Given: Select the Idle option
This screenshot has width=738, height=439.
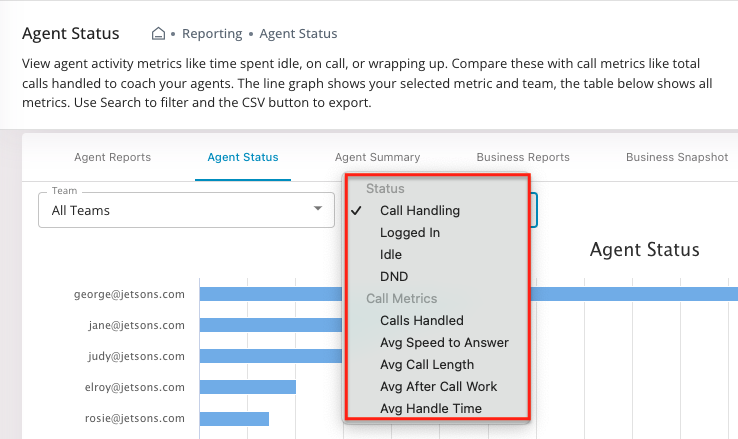Looking at the screenshot, I should click(x=391, y=255).
